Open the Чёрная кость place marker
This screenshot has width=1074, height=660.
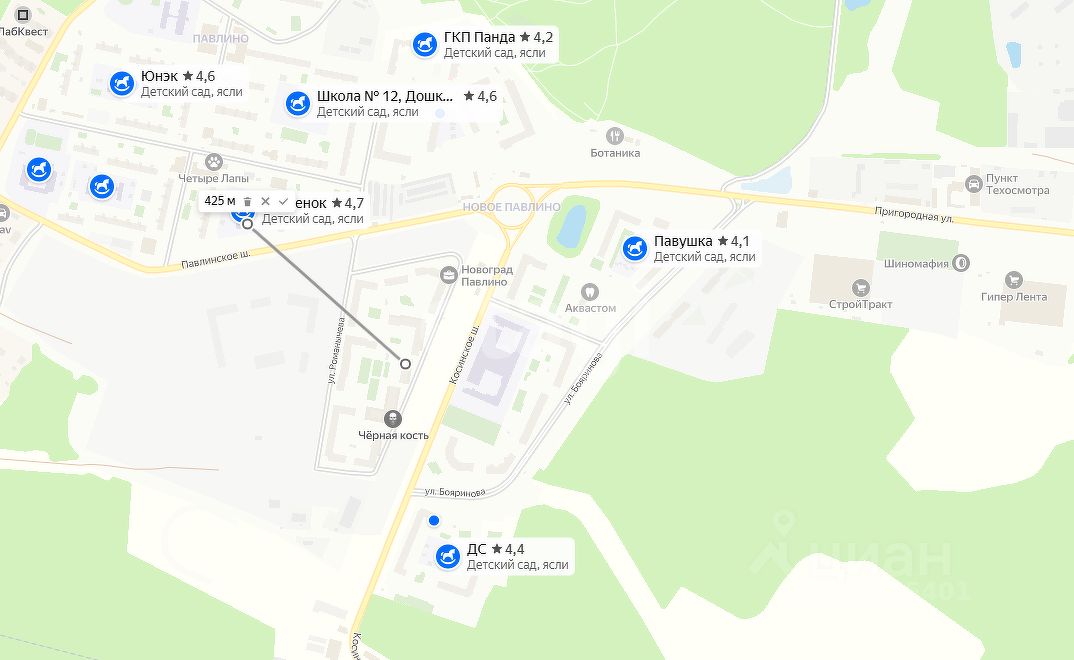(x=392, y=418)
